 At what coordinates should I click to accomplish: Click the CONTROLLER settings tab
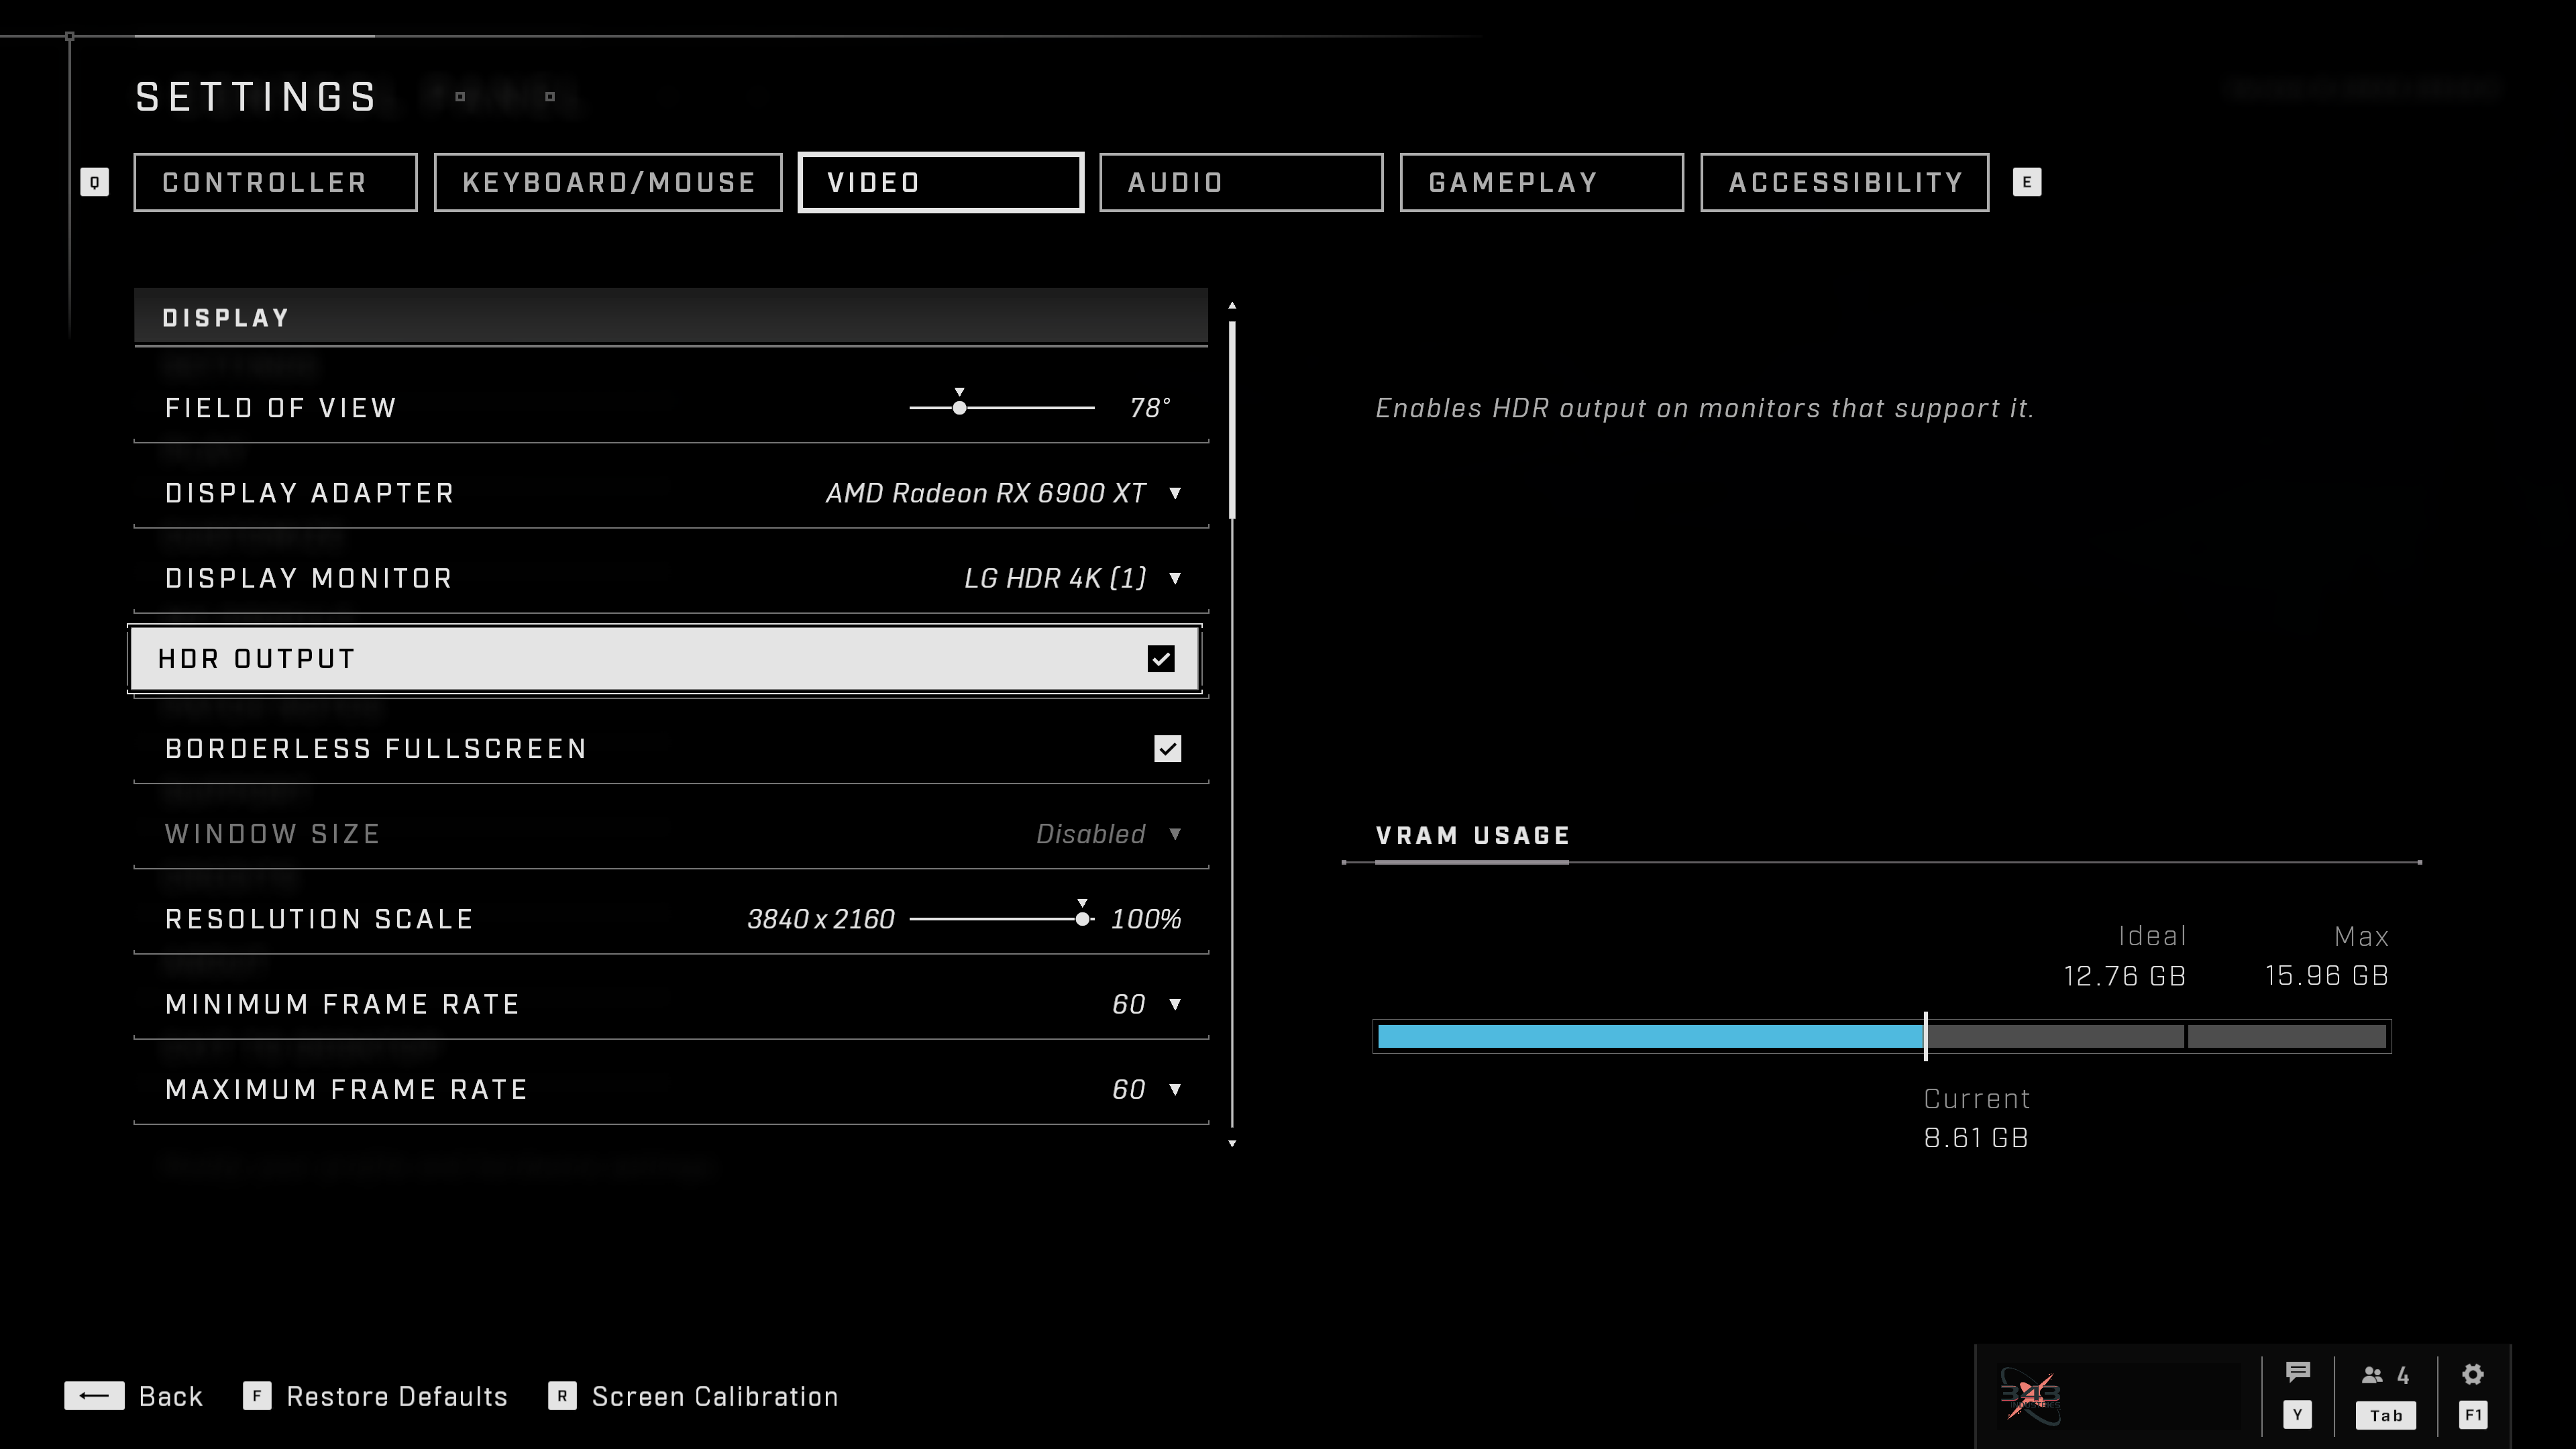point(266,182)
